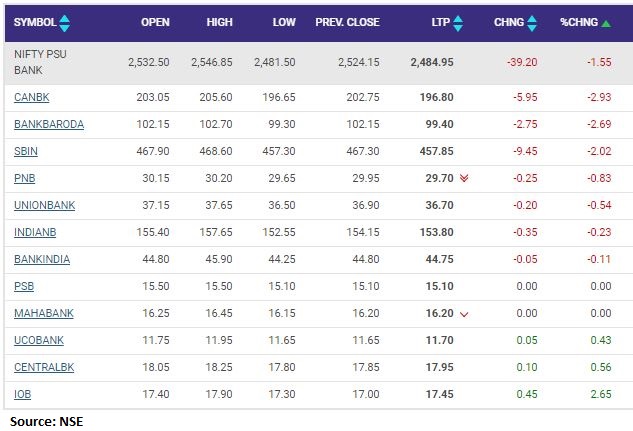The image size is (633, 431).
Task: Click the CHNG column header
Action: click(509, 22)
